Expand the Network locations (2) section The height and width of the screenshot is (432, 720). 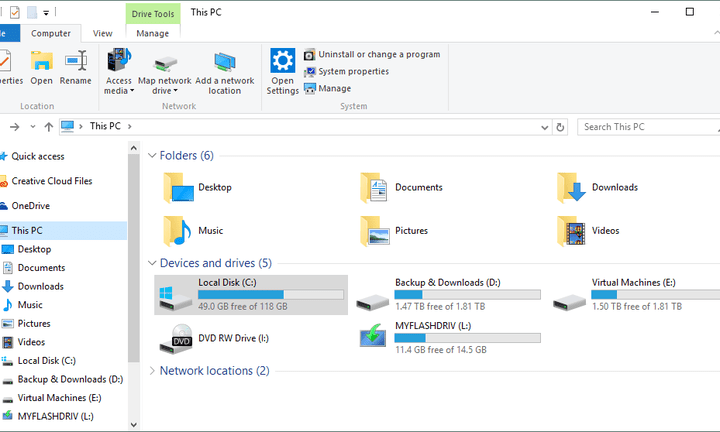click(152, 370)
